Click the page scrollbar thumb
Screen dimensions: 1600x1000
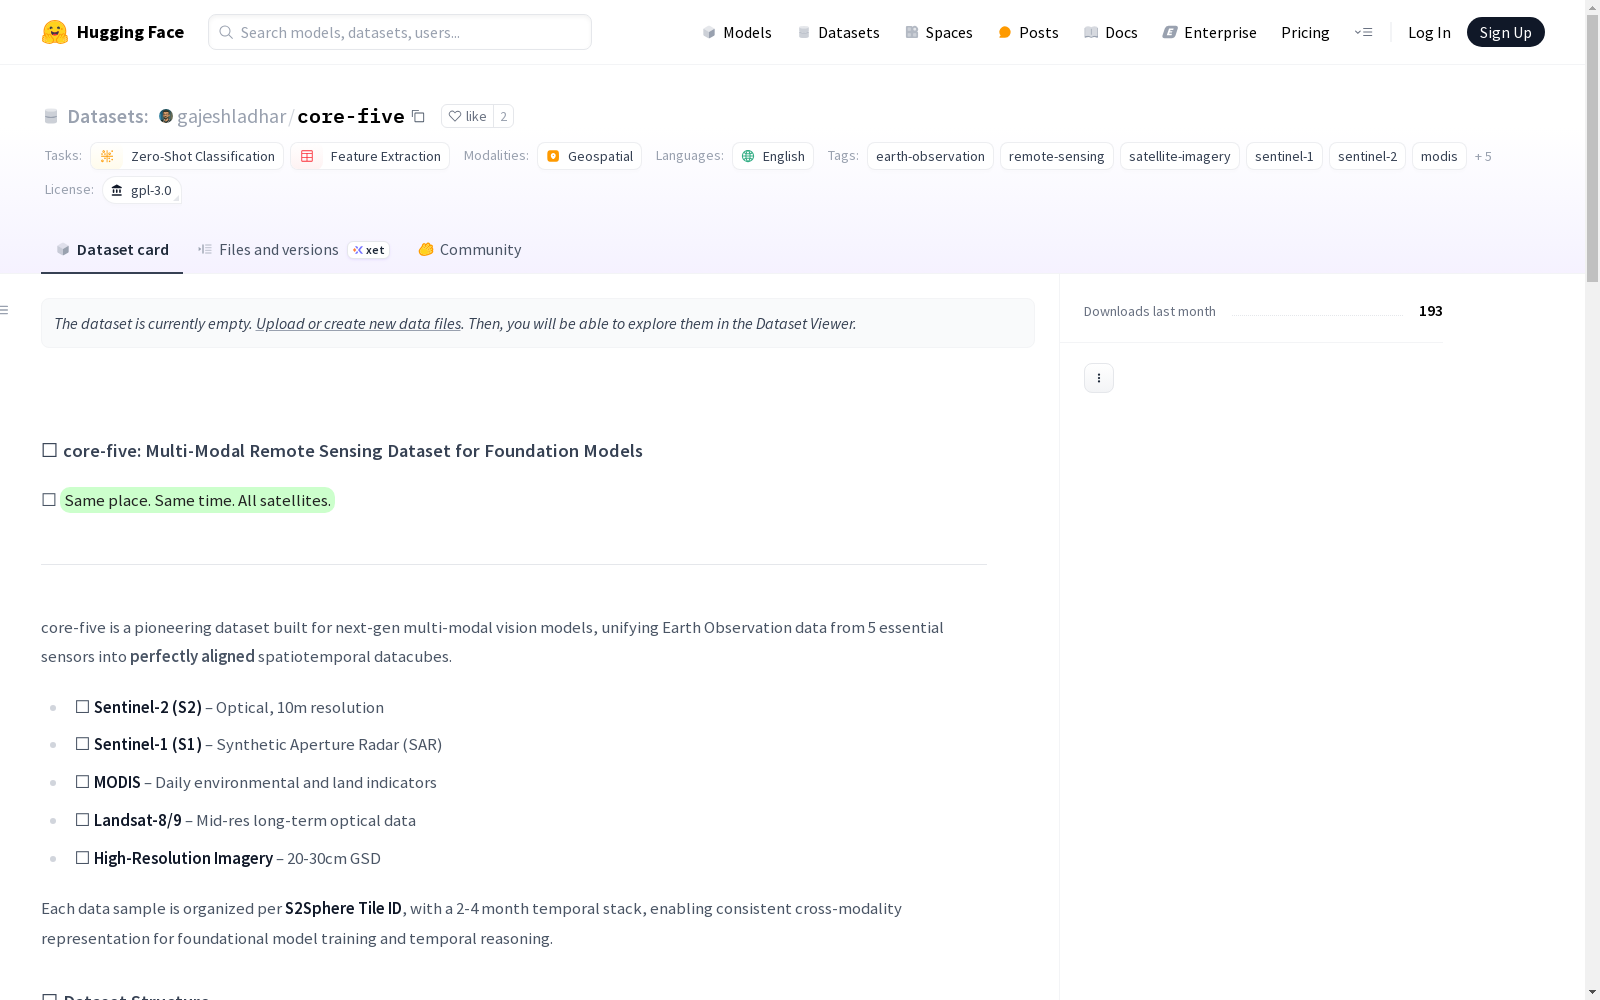pyautogui.click(x=1592, y=148)
